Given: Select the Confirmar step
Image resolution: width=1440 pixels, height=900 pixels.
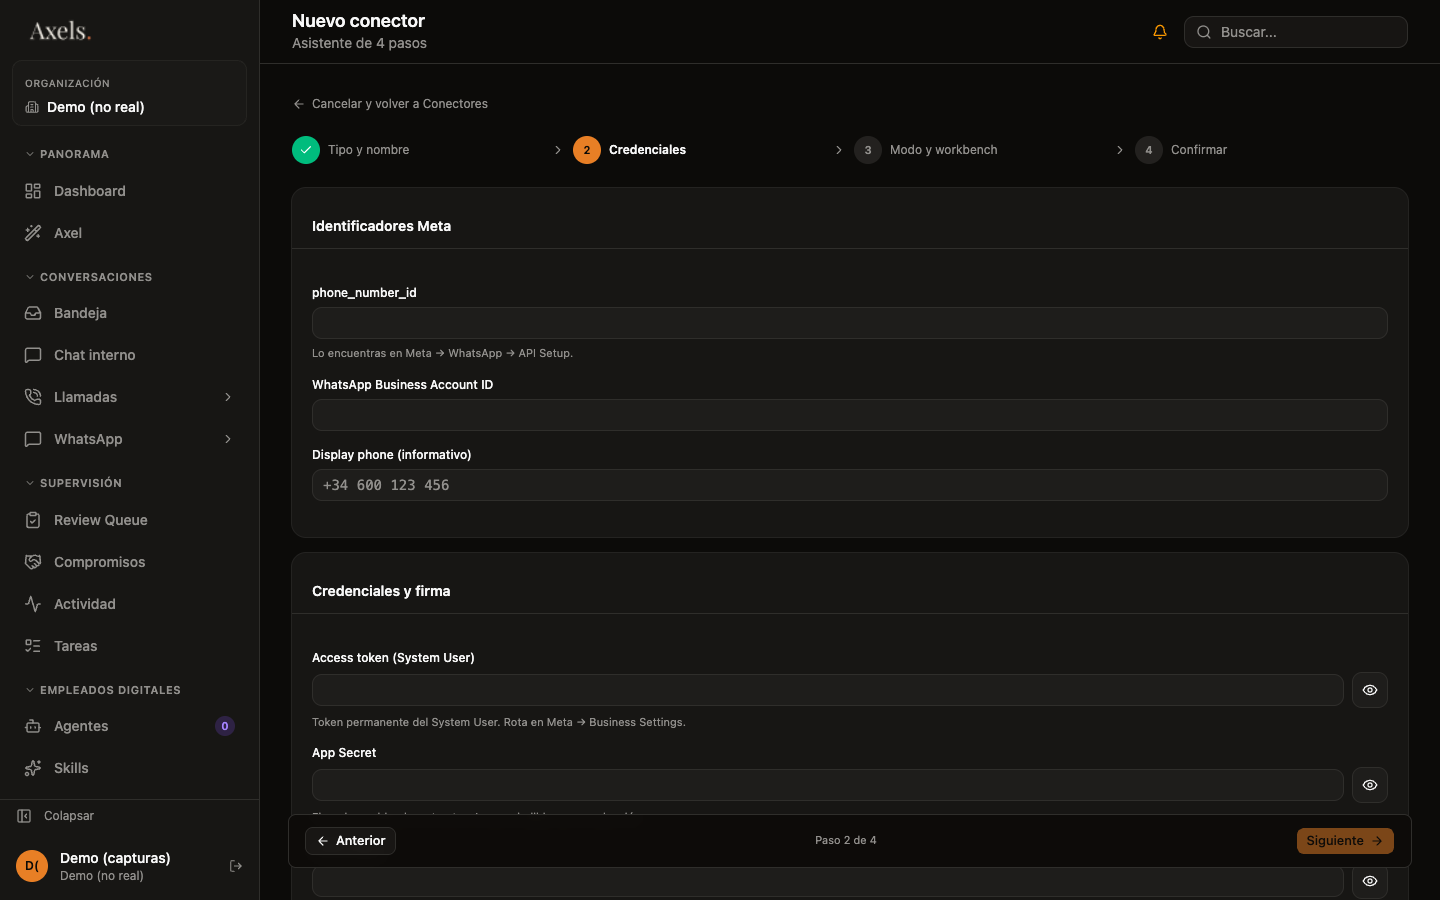Looking at the screenshot, I should (1181, 150).
